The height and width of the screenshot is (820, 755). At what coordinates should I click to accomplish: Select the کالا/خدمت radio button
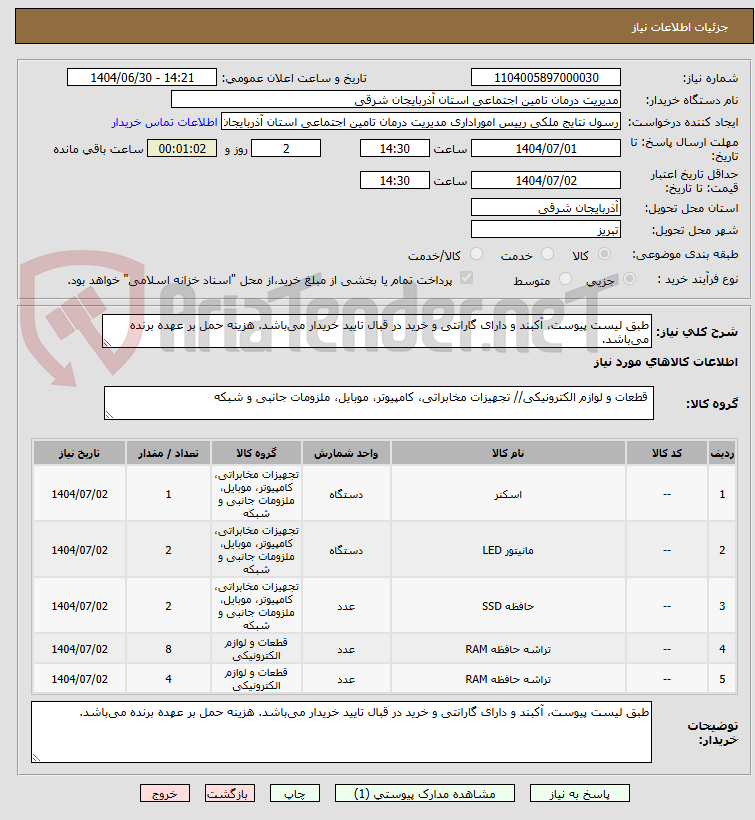476,254
